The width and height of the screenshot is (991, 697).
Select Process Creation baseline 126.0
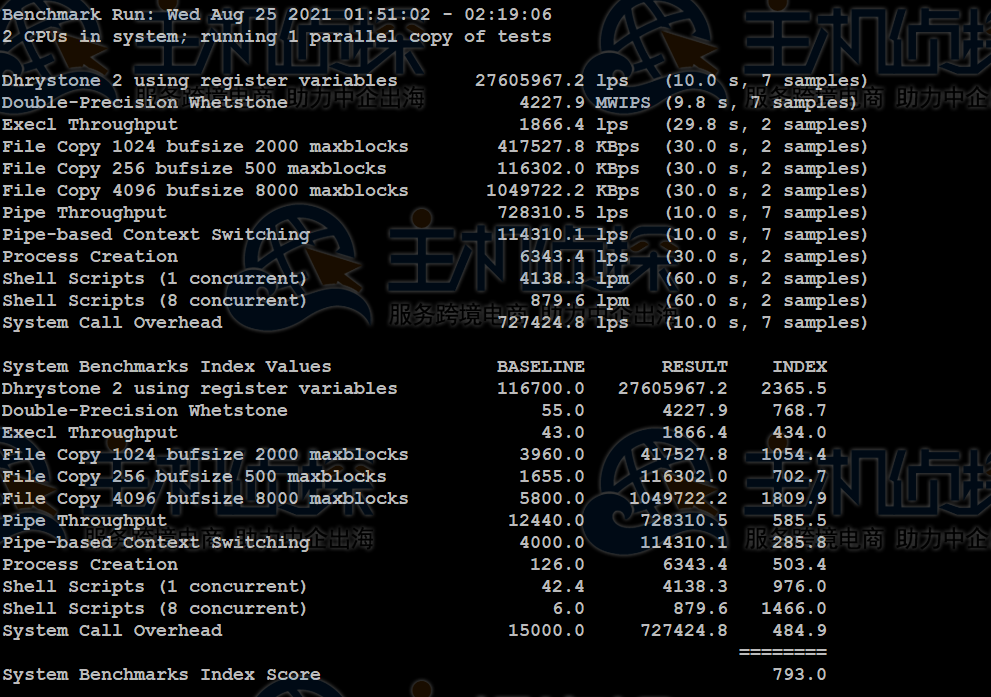(557, 565)
